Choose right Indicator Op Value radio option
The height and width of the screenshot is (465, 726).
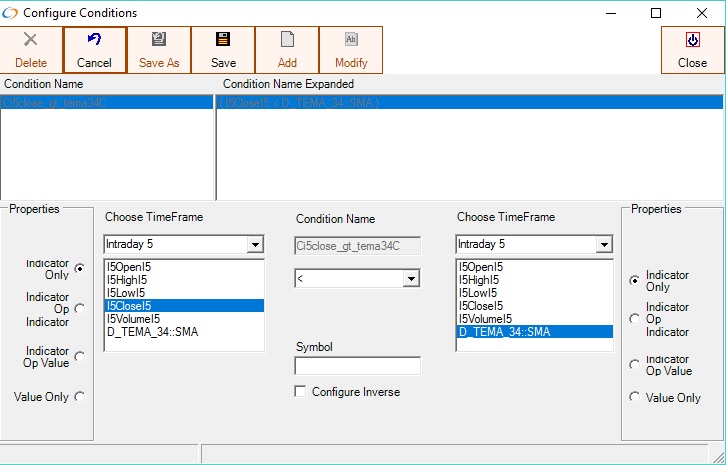click(634, 365)
